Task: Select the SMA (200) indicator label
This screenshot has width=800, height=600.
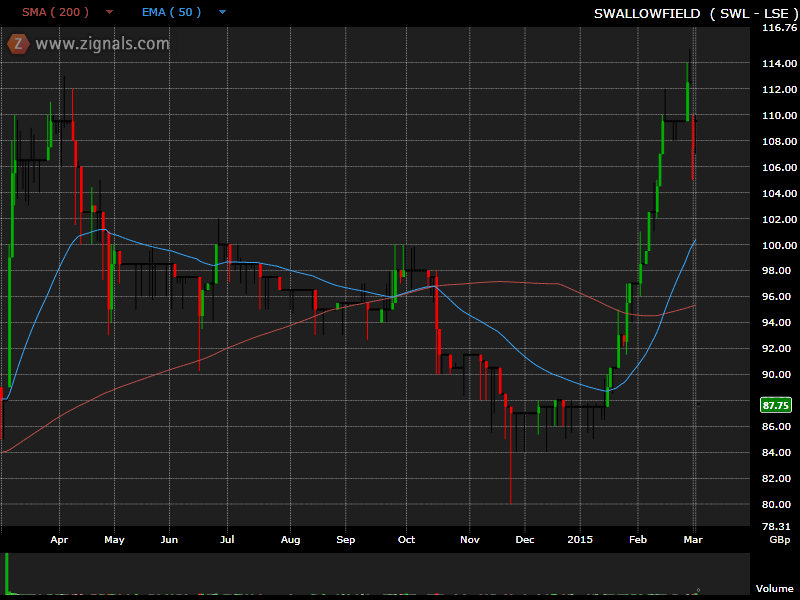Action: click(55, 13)
